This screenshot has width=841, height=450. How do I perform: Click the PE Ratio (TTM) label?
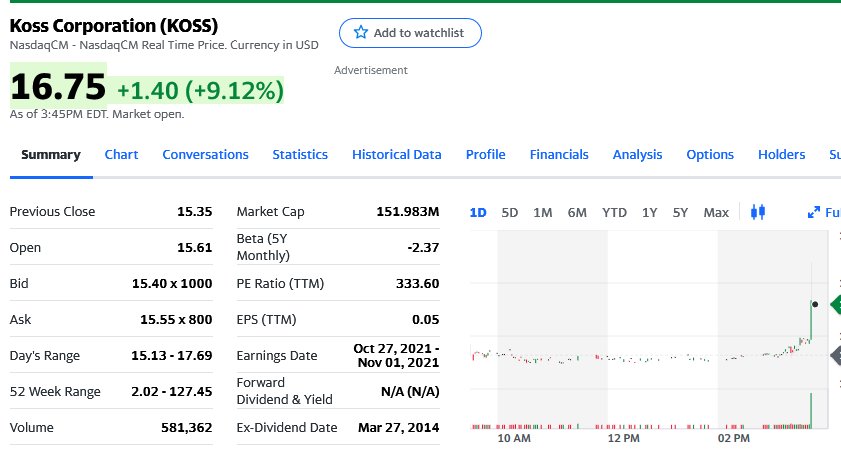point(280,283)
